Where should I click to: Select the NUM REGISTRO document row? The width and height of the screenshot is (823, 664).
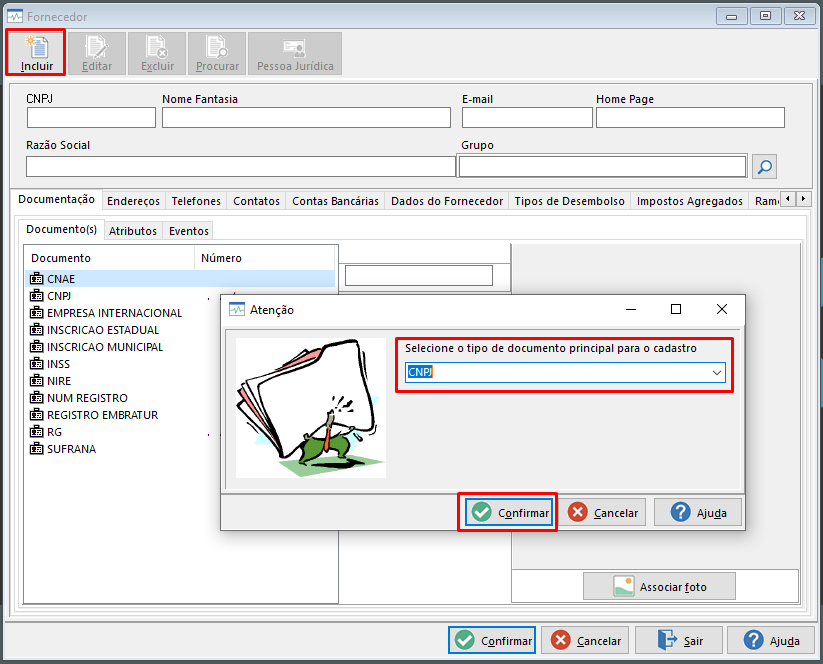[122, 398]
